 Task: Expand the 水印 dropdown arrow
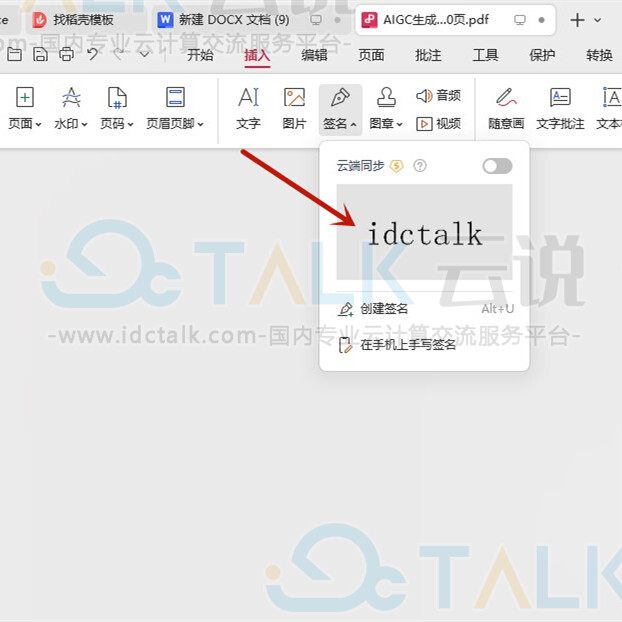84,125
